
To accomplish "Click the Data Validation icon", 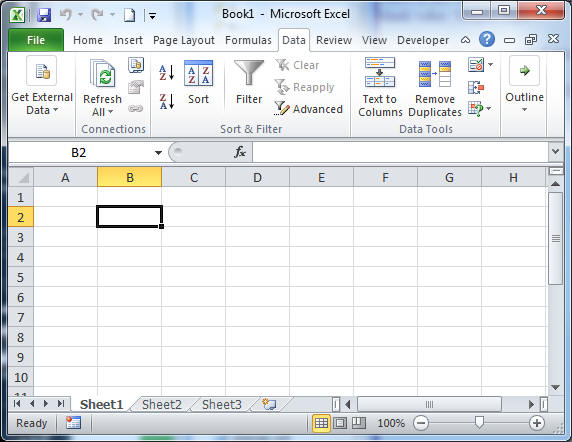I will click(476, 65).
